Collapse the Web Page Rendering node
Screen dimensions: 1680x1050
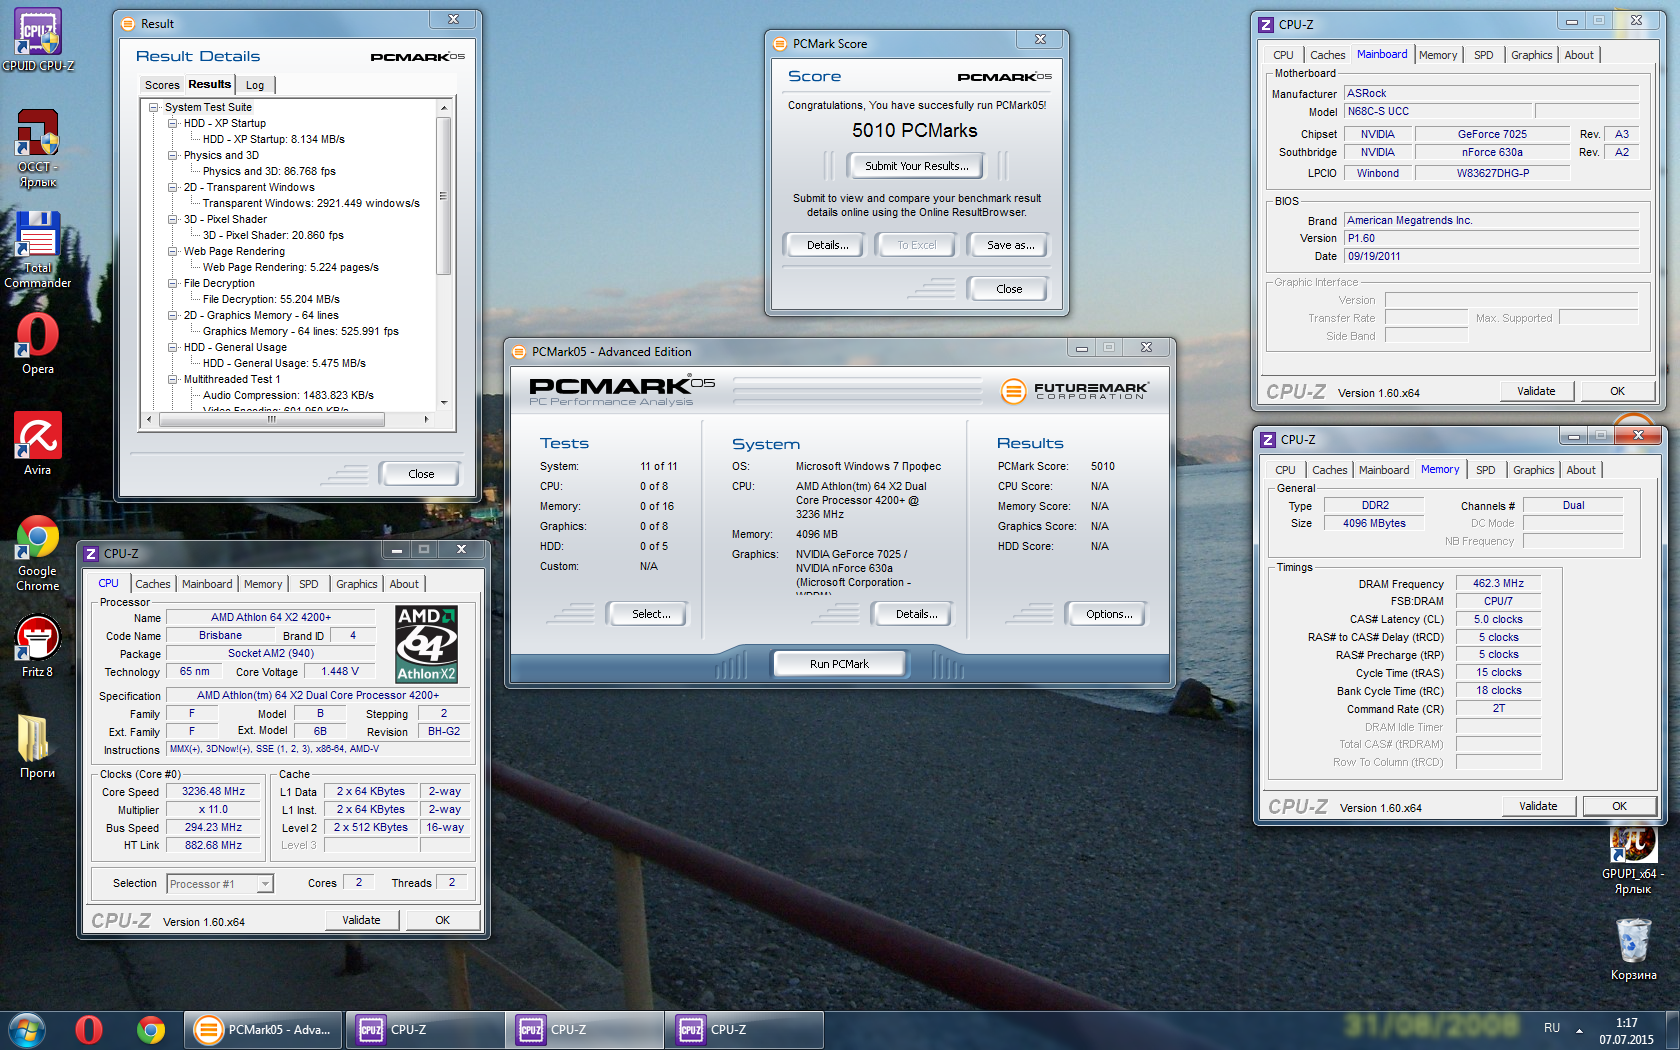point(173,251)
